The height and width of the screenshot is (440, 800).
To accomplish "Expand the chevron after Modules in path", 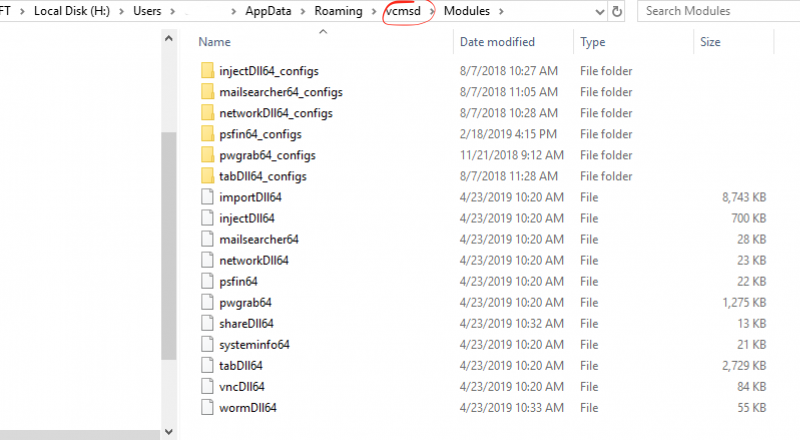I will (501, 11).
